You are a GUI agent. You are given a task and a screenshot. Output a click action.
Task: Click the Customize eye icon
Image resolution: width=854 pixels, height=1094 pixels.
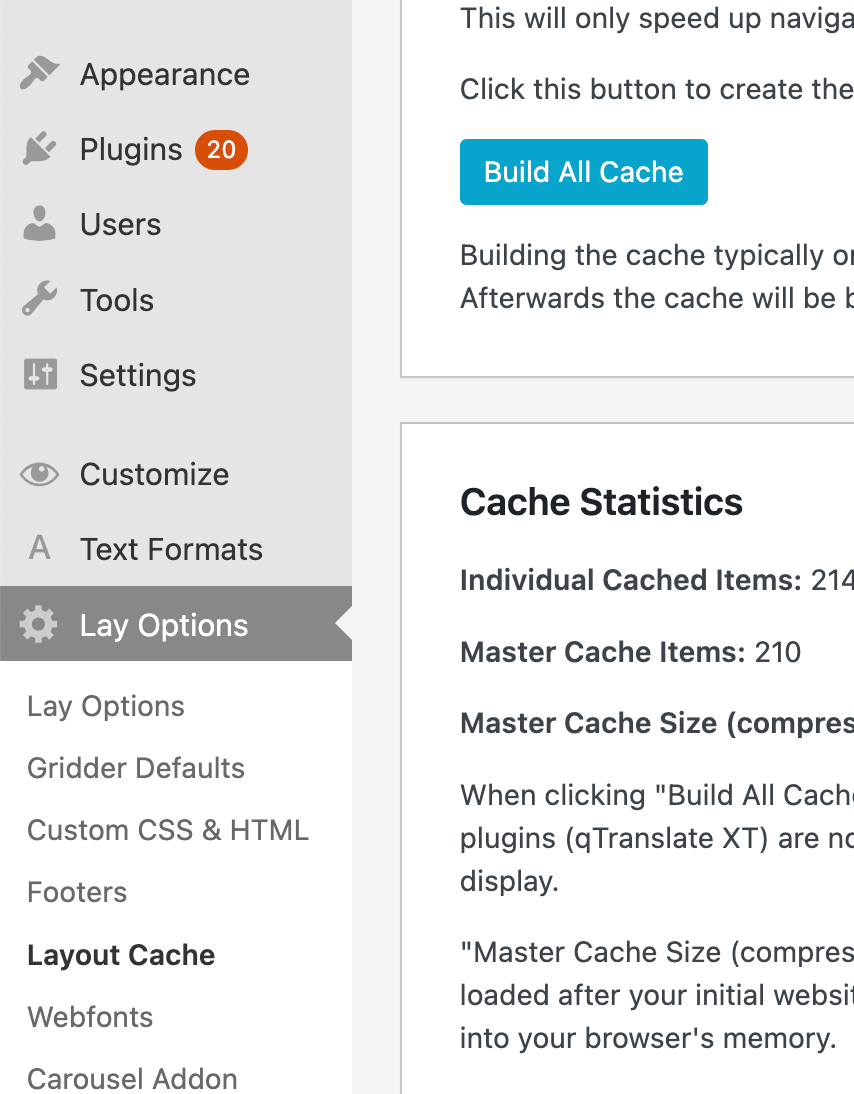click(x=39, y=474)
